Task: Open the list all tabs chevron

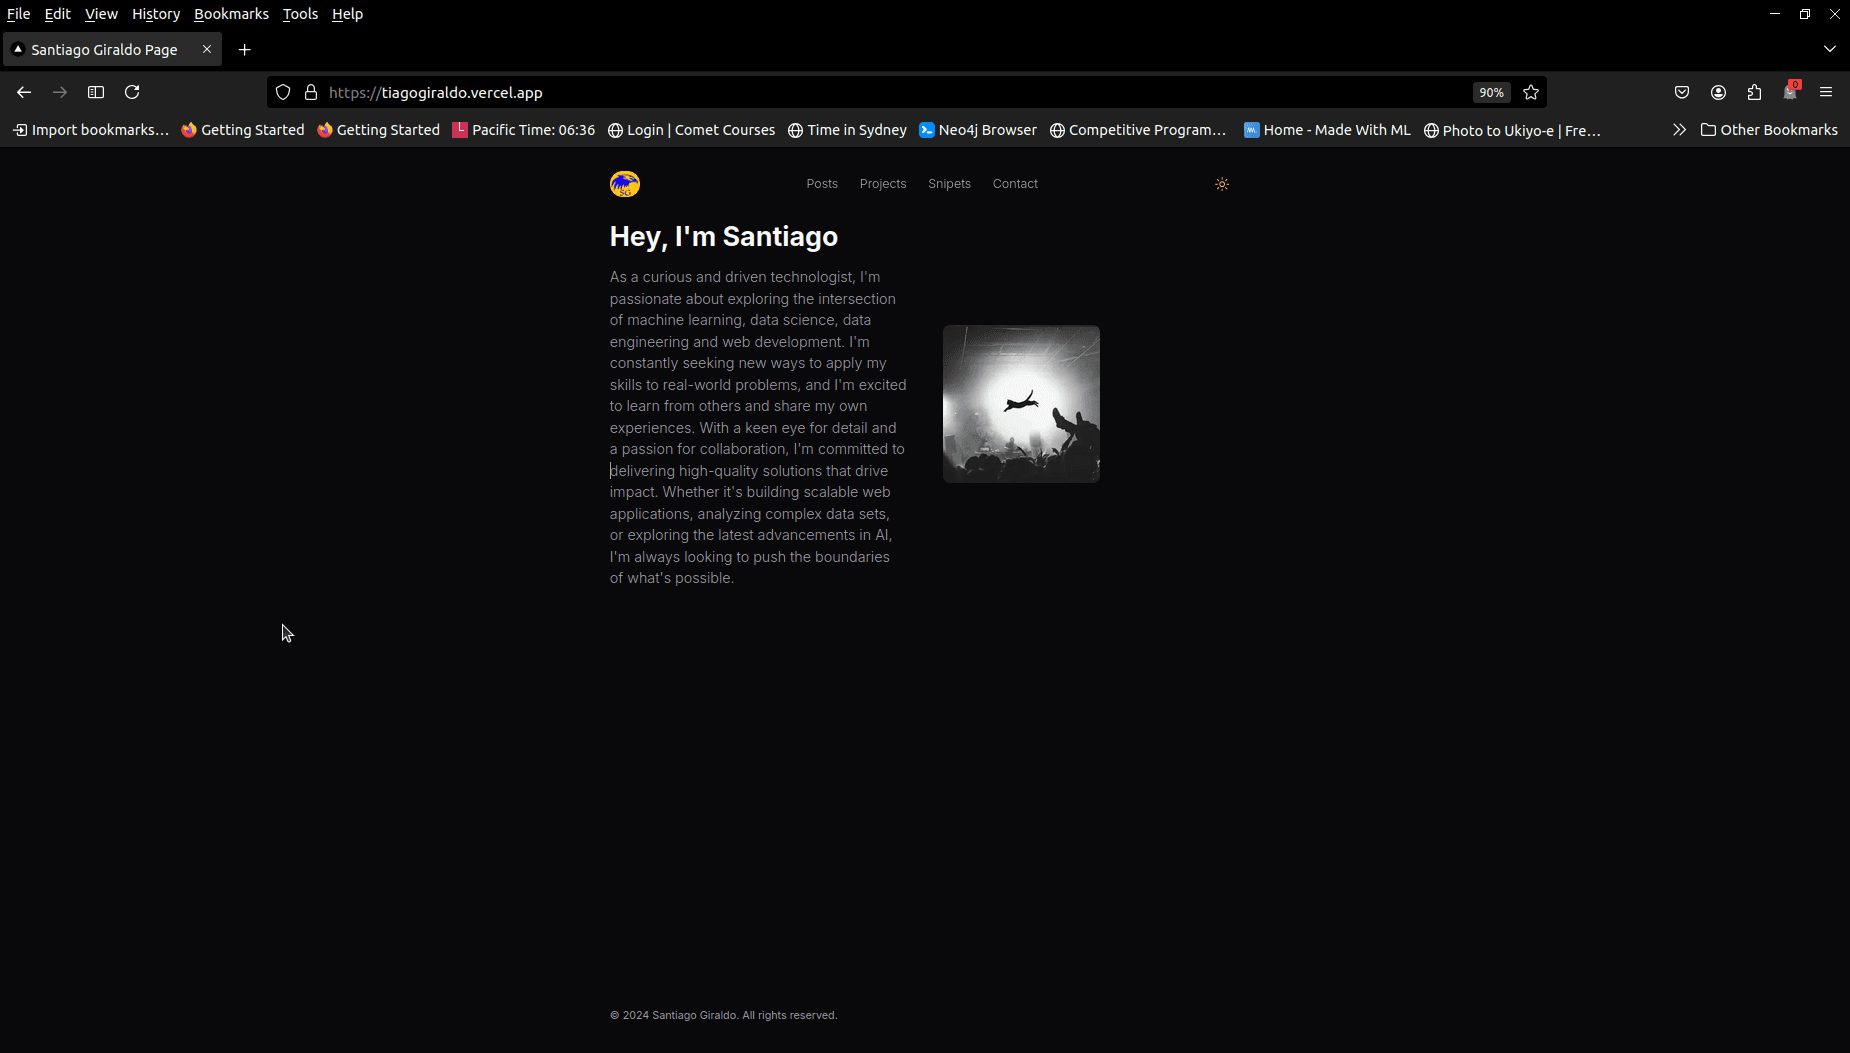Action: 1830,48
